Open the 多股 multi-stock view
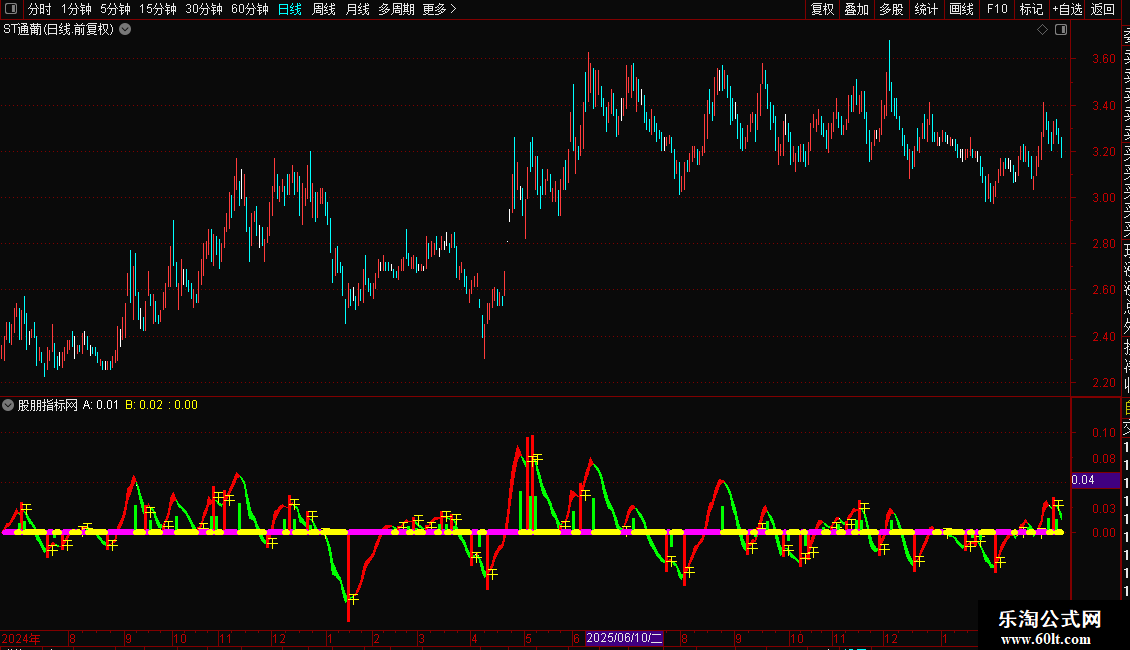Viewport: 1130px width, 650px height. 891,9
